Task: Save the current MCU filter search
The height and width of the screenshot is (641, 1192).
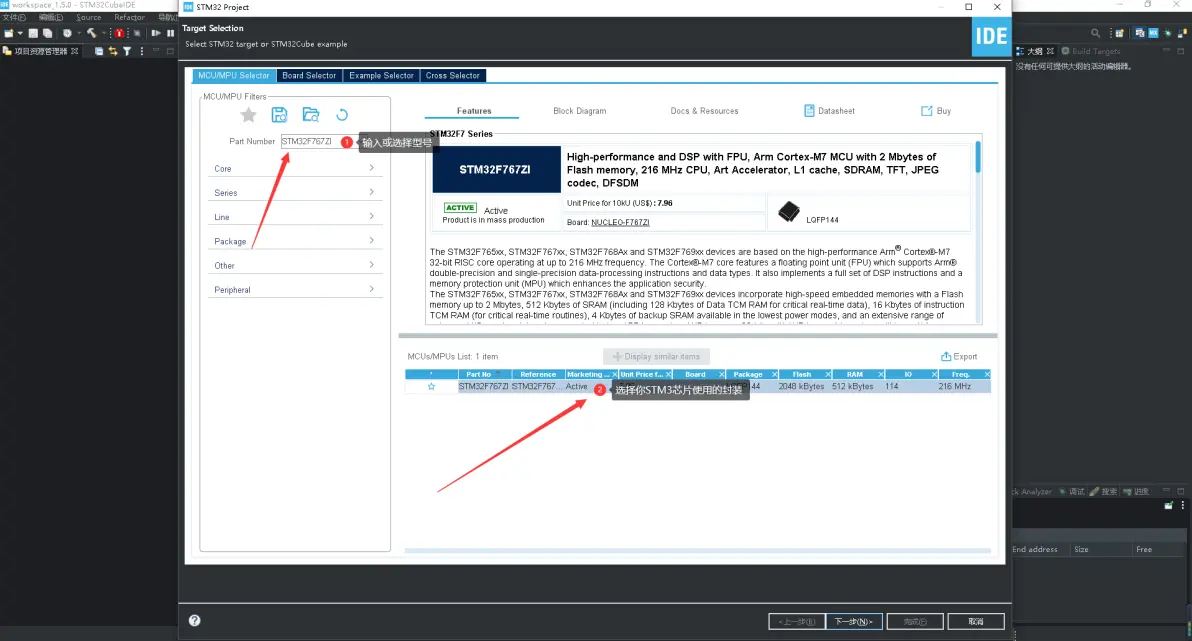Action: coord(279,115)
